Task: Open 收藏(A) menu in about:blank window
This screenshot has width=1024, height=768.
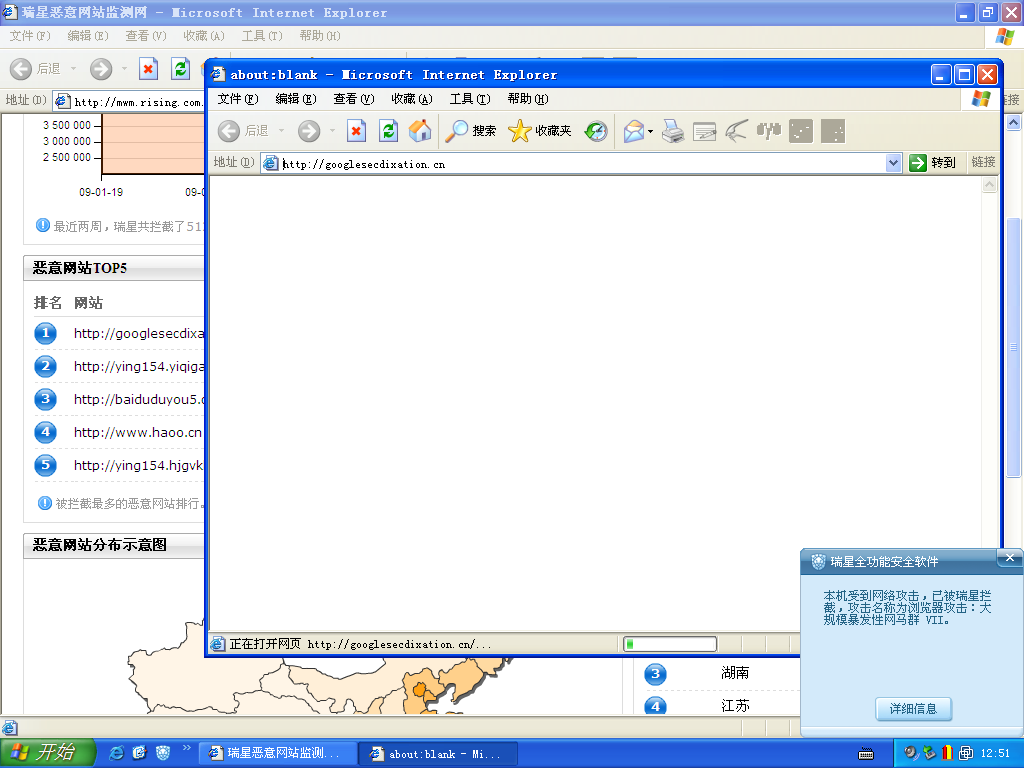Action: 412,99
